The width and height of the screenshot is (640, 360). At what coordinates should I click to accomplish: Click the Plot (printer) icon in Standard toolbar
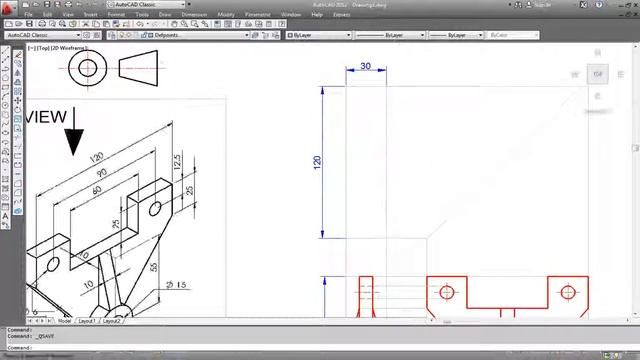pos(42,24)
